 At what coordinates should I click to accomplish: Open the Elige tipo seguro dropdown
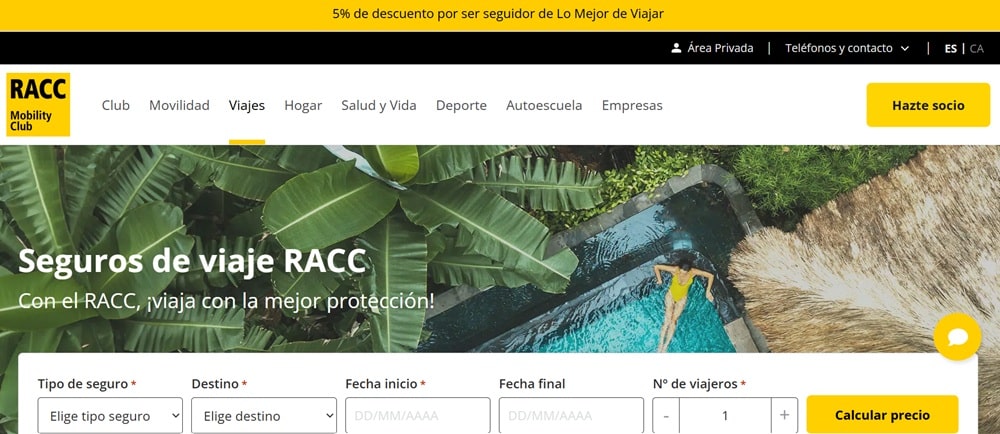110,416
